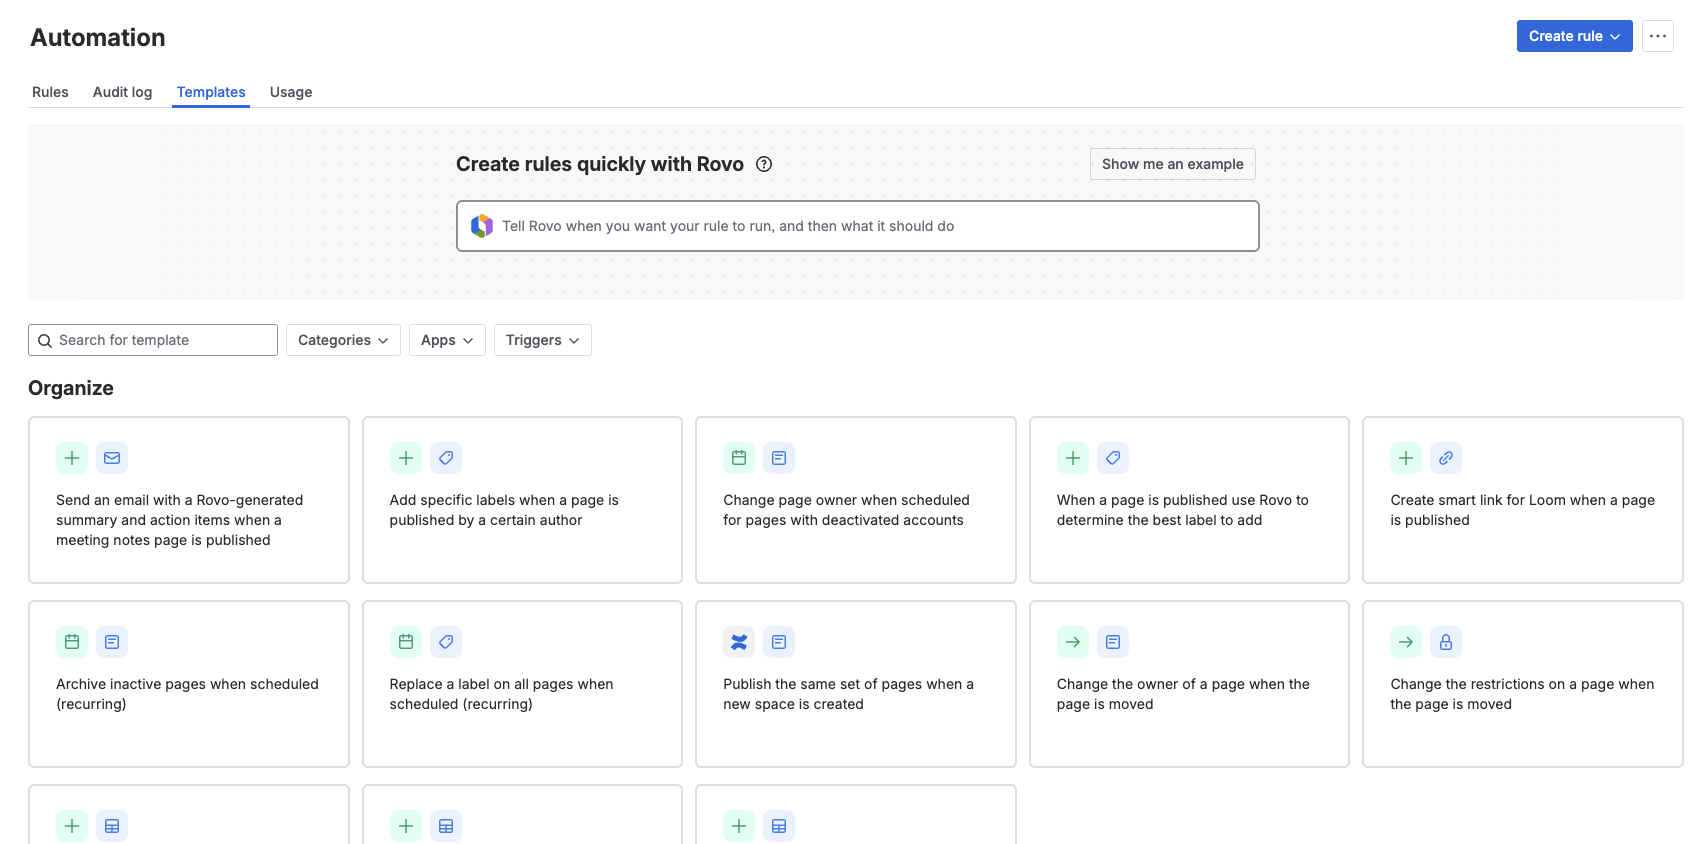The image size is (1700, 844).
Task: Switch to the Rules tab
Action: coord(50,92)
